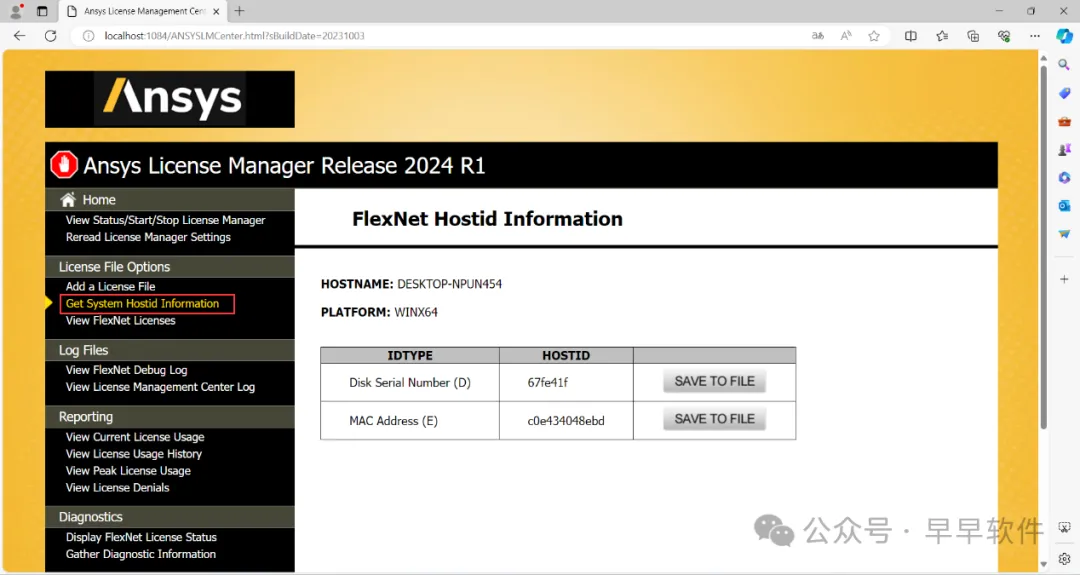Click the hostid value c0e434048ebd

pyautogui.click(x=566, y=421)
